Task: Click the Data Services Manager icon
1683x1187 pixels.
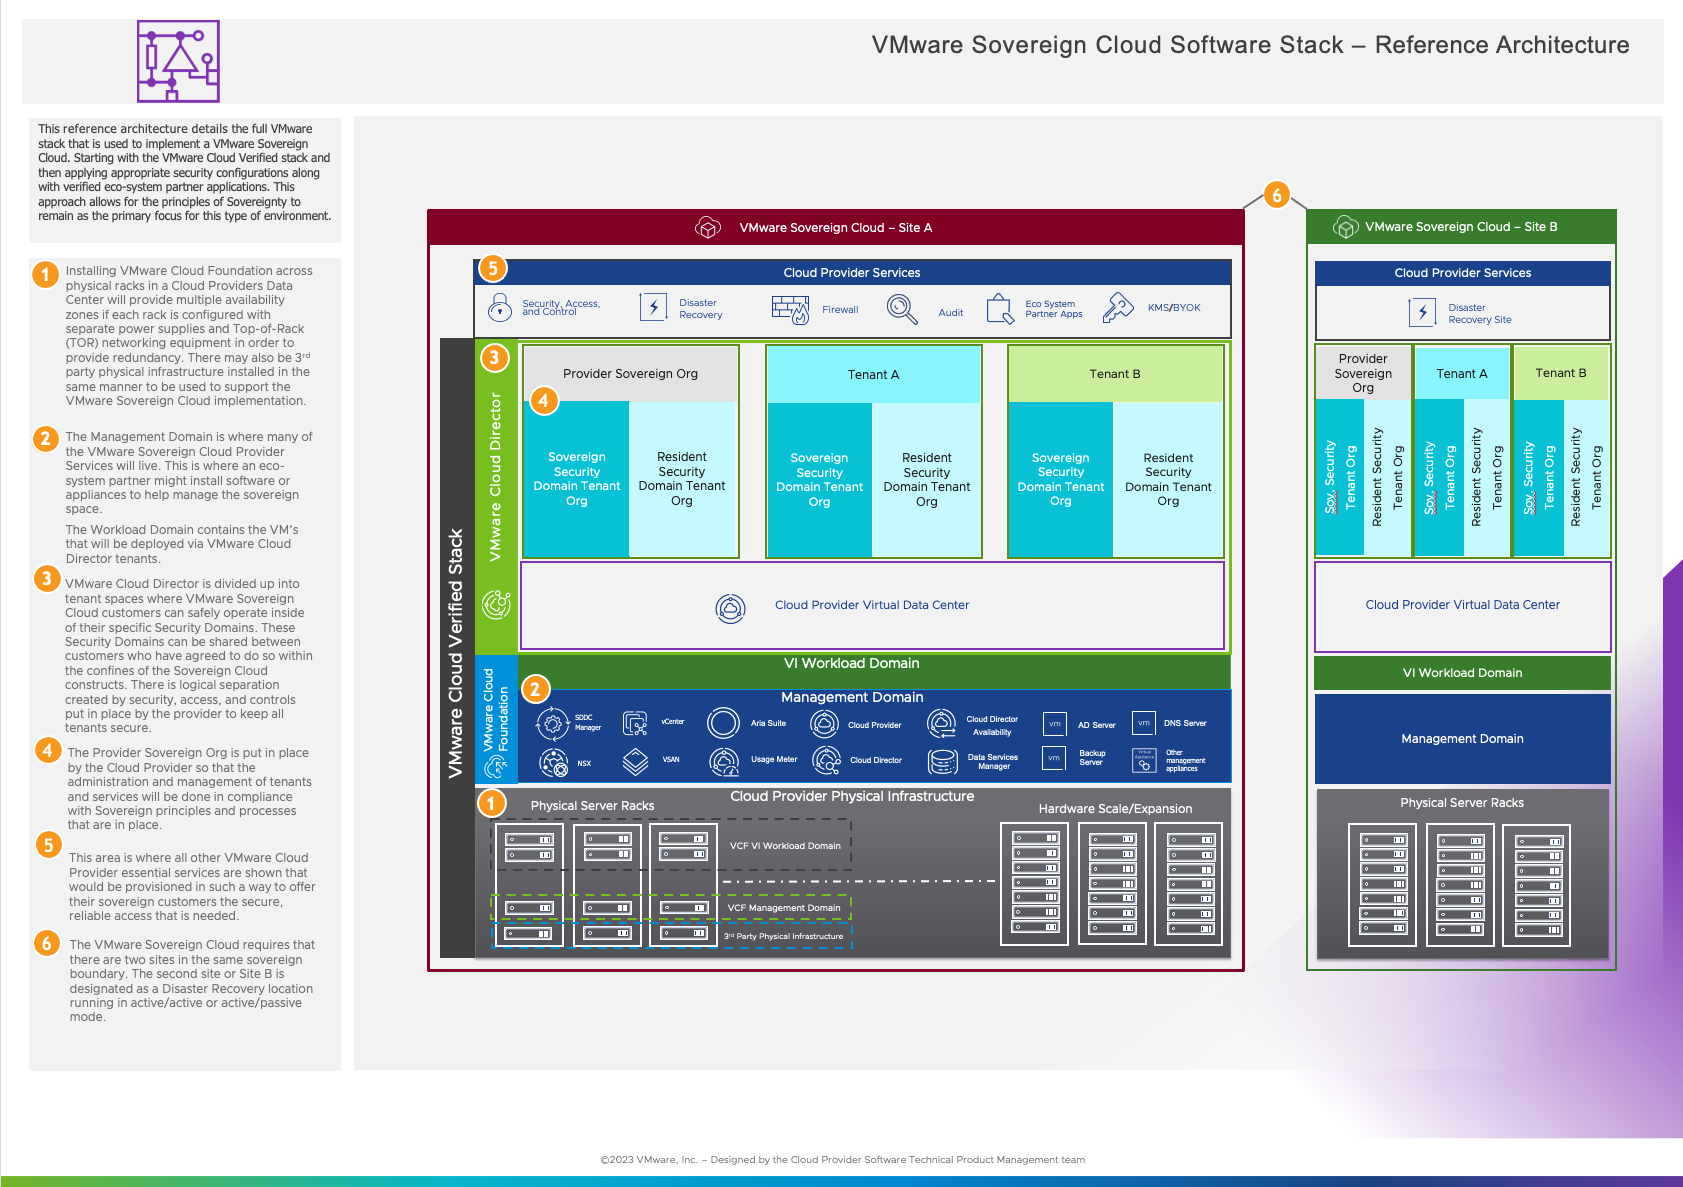Action: (x=942, y=761)
